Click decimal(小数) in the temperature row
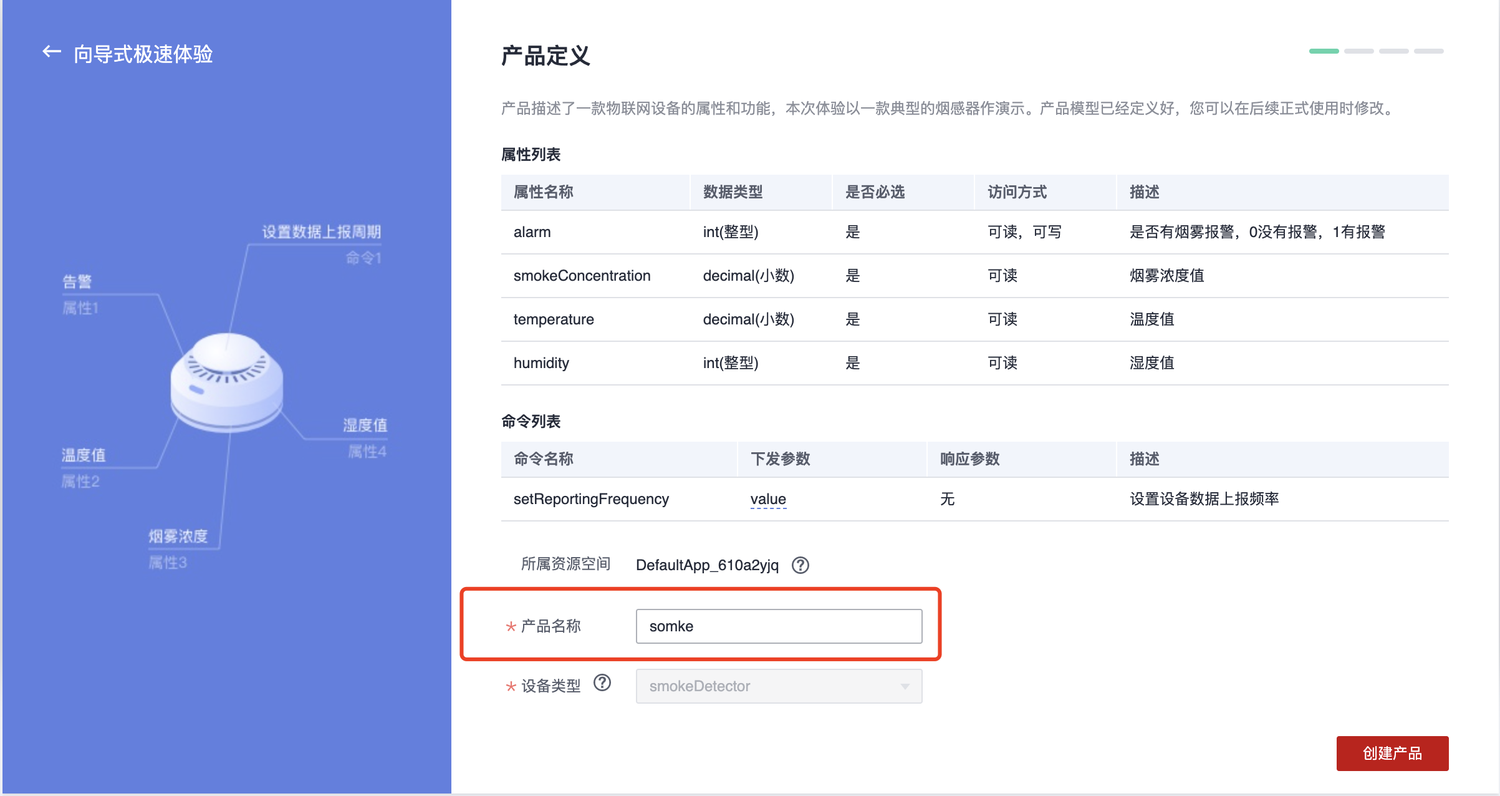Viewport: 1500px width, 796px height. (749, 319)
